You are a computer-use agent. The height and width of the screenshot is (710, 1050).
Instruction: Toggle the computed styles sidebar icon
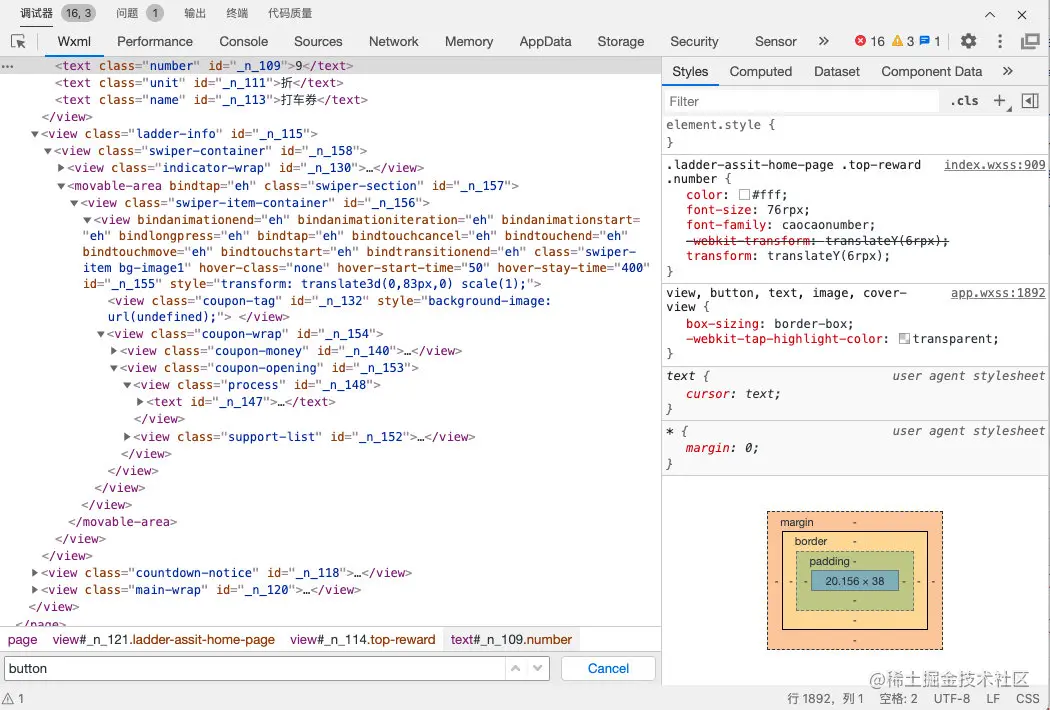coord(1030,101)
